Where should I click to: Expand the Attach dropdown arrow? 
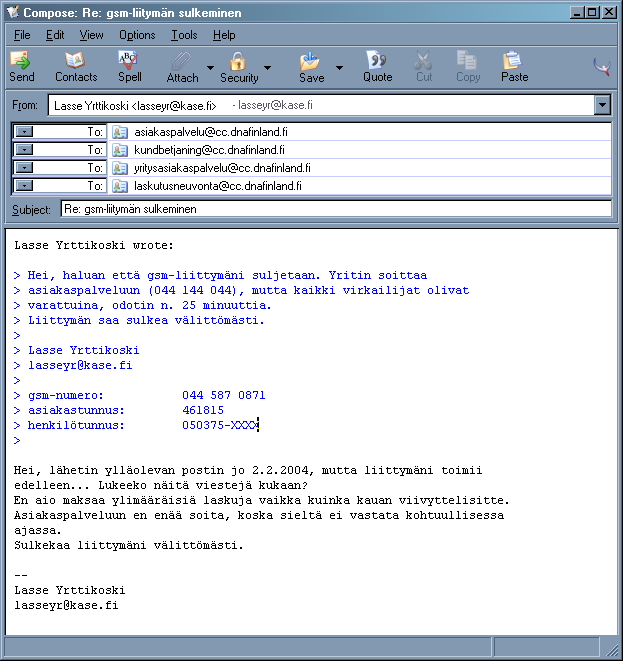[210, 67]
